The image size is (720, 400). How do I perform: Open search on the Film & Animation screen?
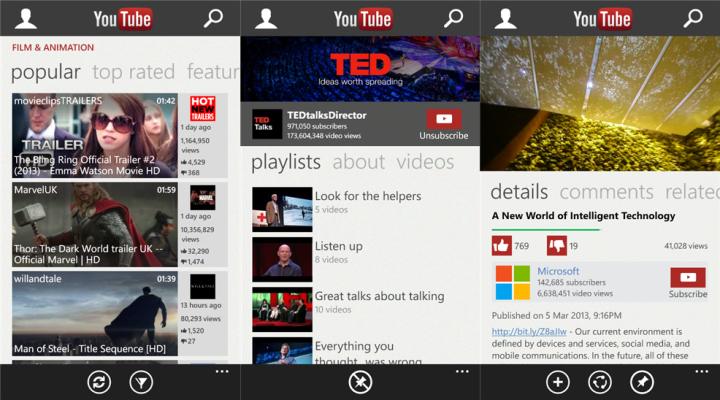213,18
